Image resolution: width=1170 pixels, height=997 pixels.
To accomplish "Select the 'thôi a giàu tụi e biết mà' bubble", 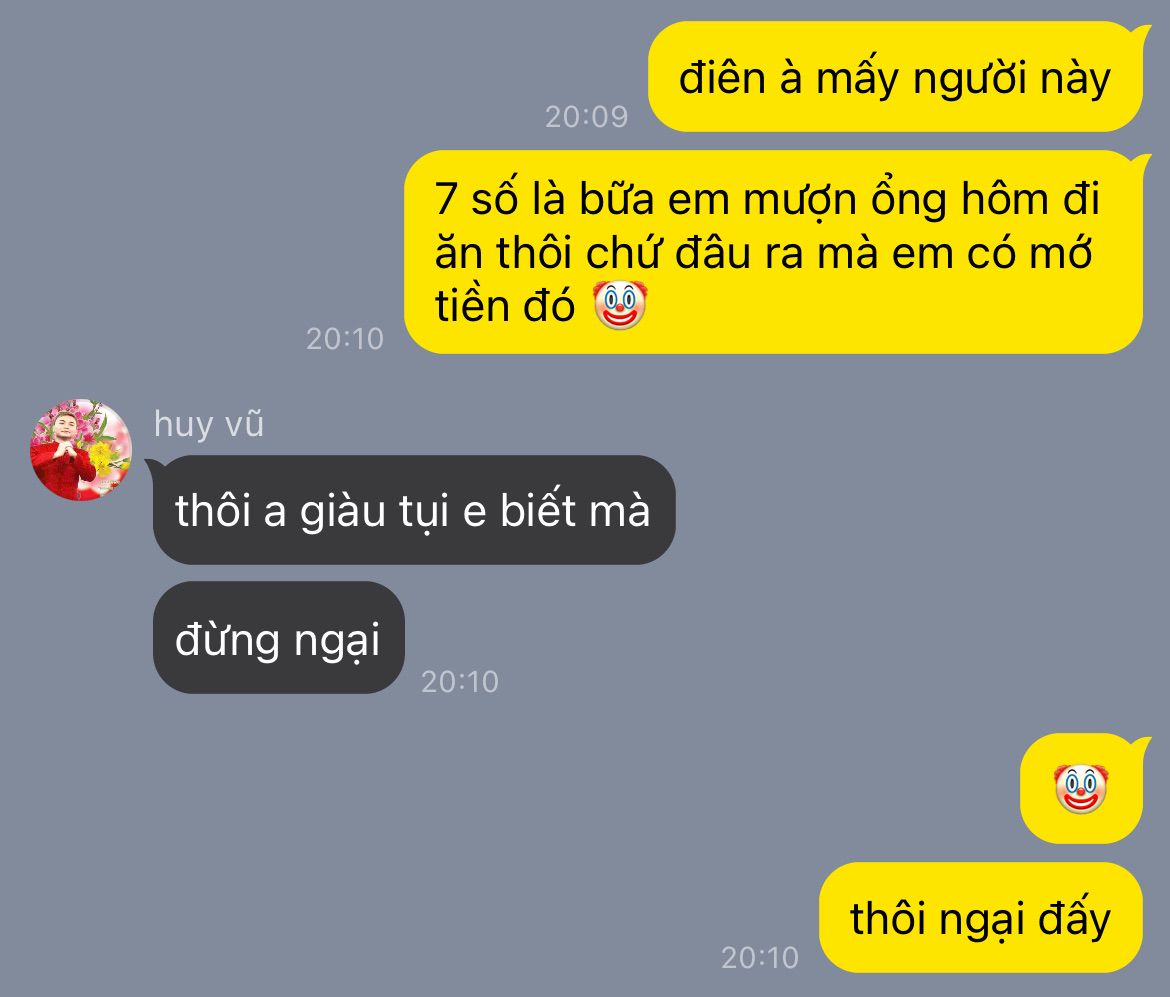I will point(413,510).
